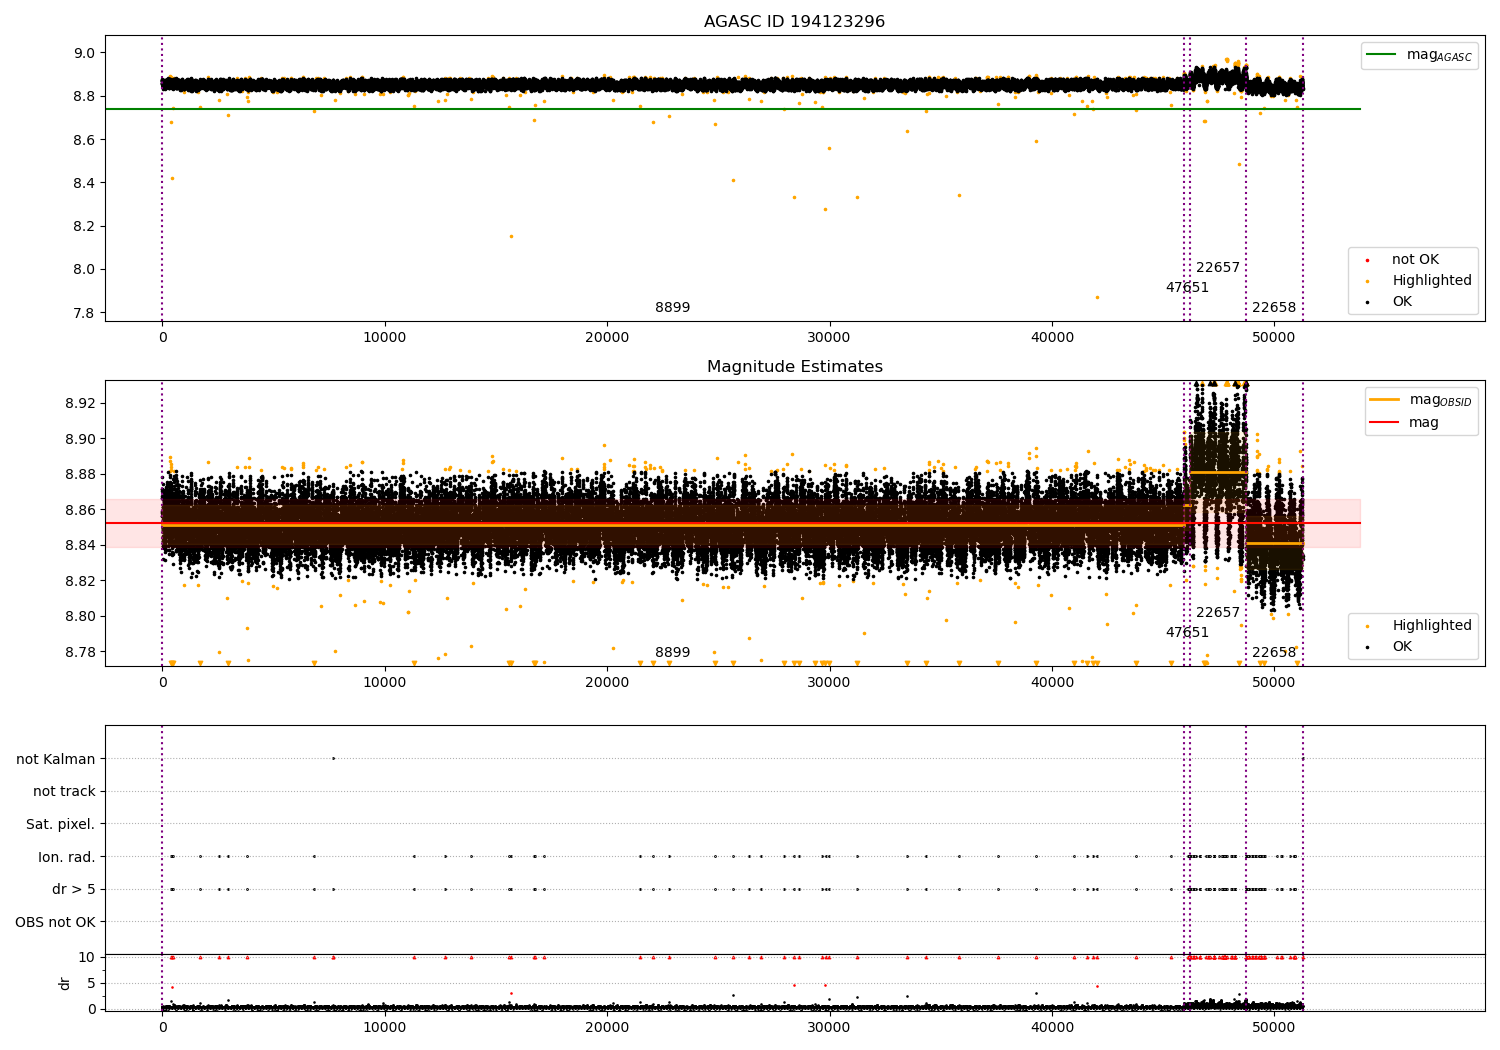Click the 'Sat. pixel.' row label
The height and width of the screenshot is (1050, 1500).
click(61, 825)
